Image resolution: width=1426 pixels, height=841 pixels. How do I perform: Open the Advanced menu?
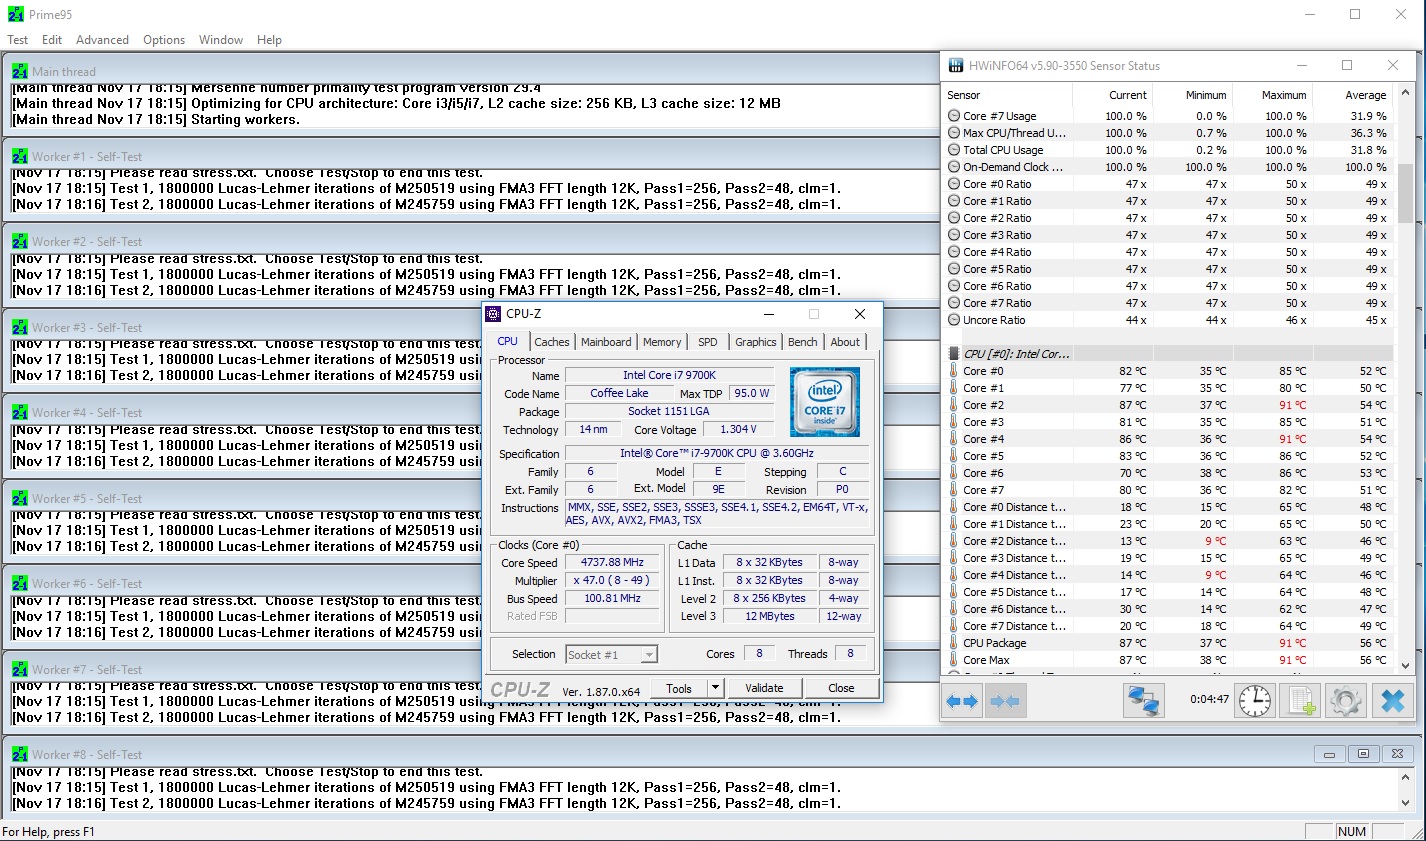[102, 40]
